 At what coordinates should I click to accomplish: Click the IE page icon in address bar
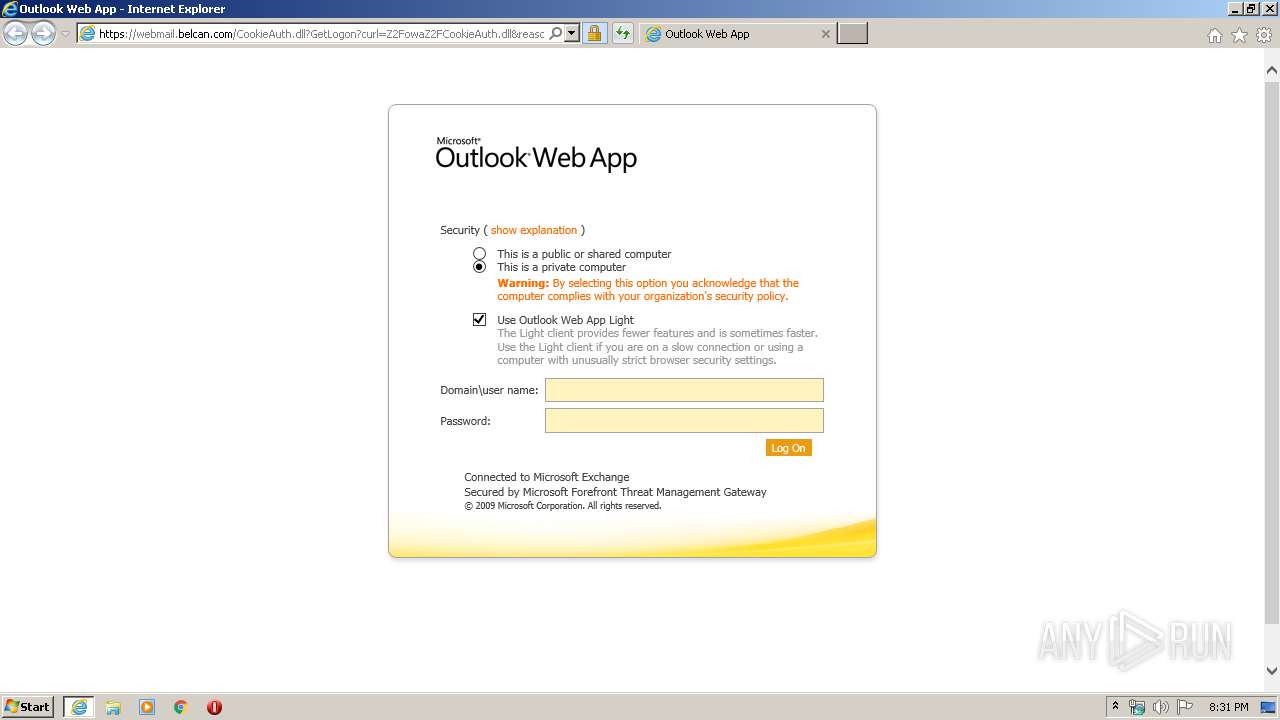click(x=87, y=34)
